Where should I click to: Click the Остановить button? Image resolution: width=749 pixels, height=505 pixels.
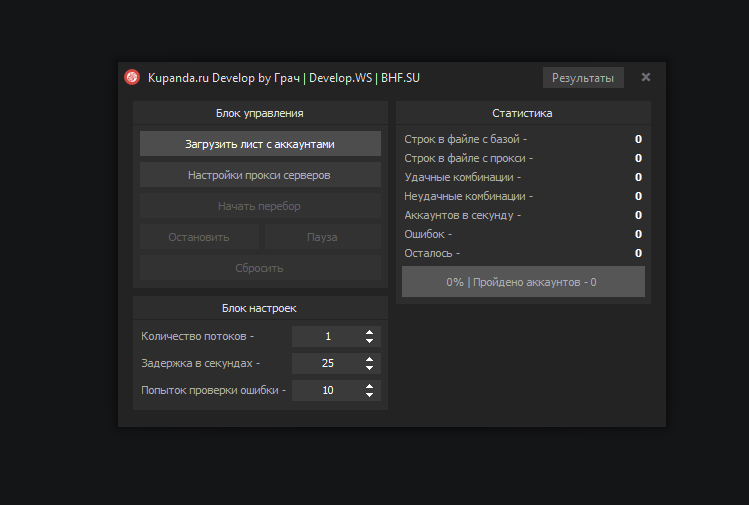[x=199, y=237]
